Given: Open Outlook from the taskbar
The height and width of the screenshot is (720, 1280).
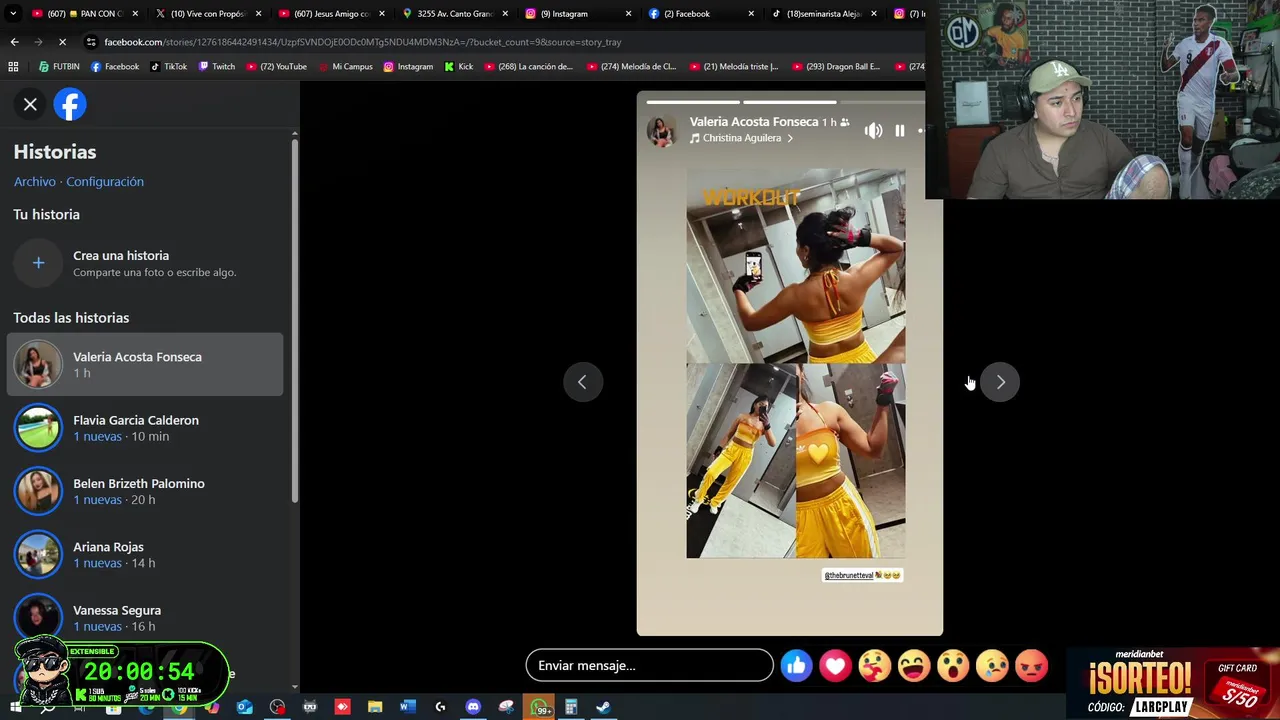Looking at the screenshot, I should tap(245, 707).
